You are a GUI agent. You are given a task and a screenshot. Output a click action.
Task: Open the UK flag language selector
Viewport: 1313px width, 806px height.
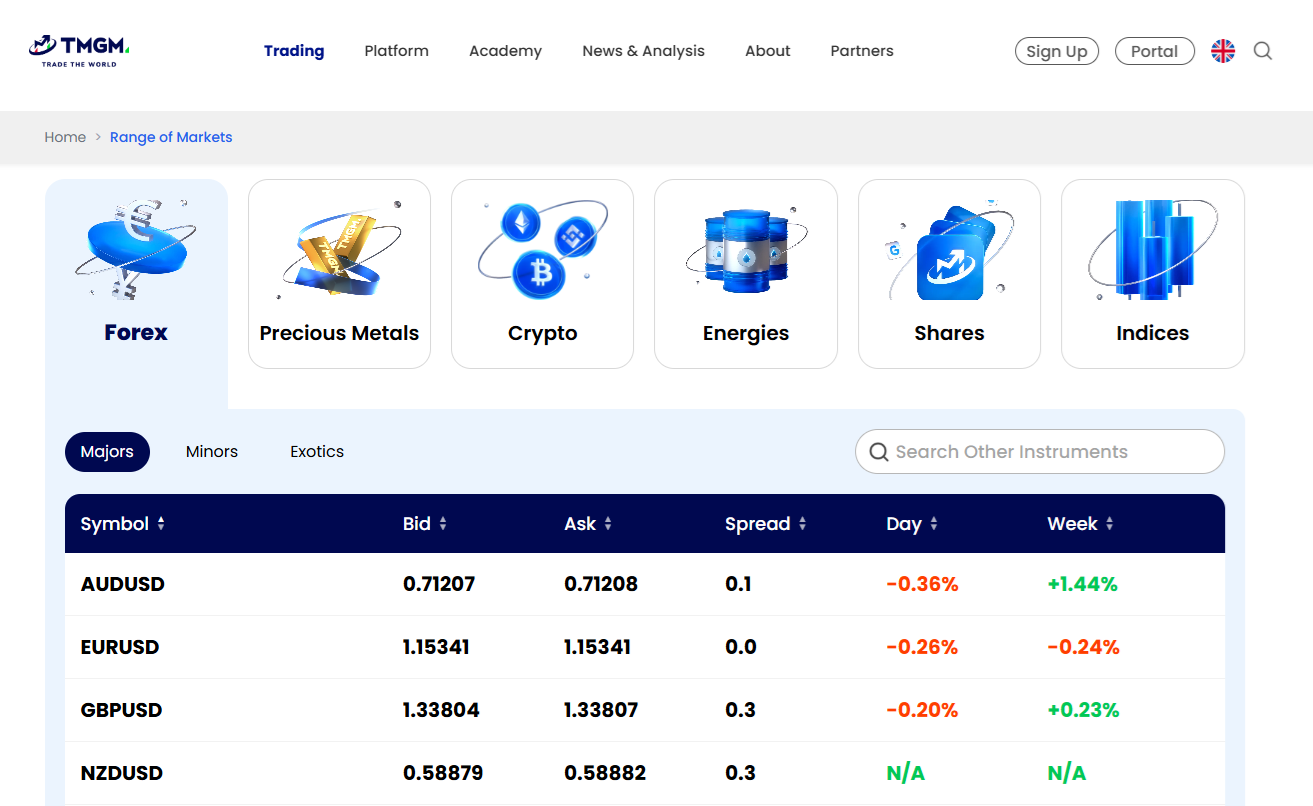(1223, 51)
